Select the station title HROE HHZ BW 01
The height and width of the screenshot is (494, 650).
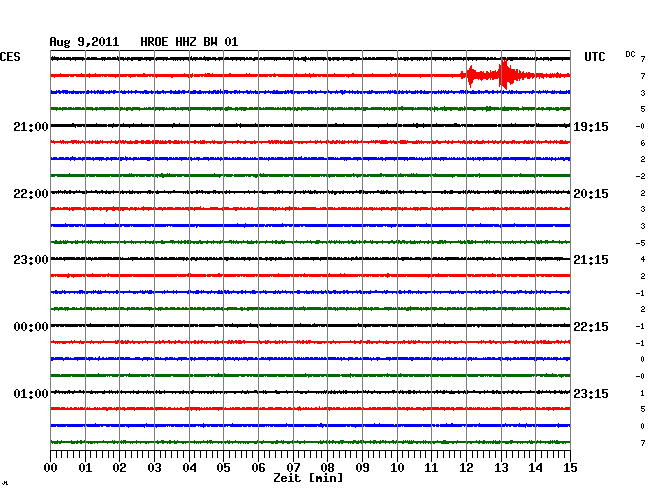[x=189, y=42]
